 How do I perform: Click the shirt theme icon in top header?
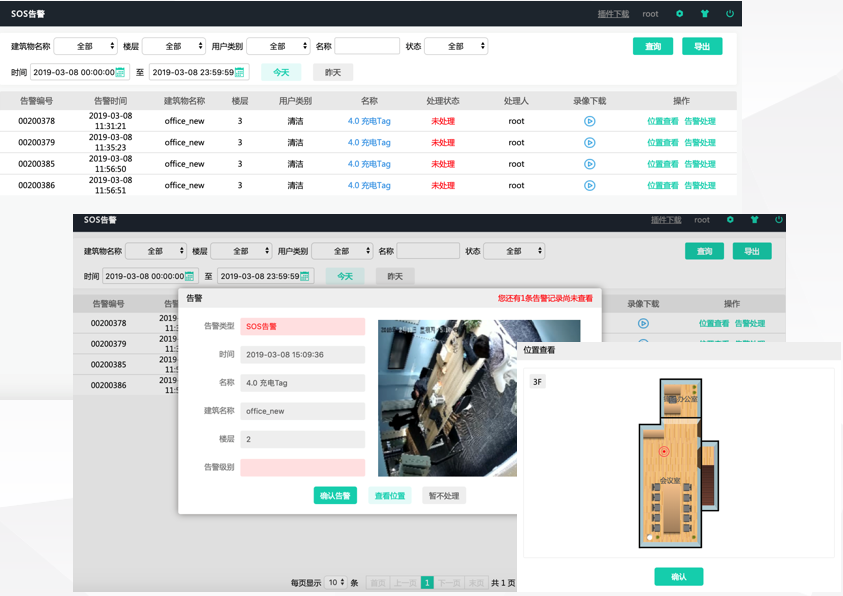click(x=705, y=13)
